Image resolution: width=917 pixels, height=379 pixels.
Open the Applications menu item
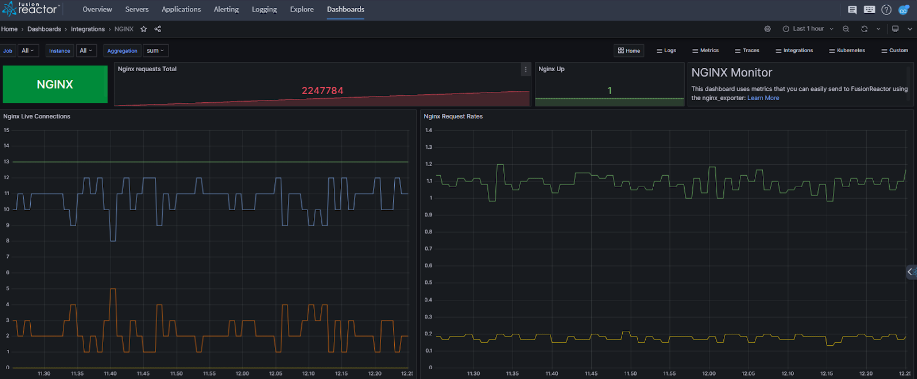pyautogui.click(x=181, y=9)
